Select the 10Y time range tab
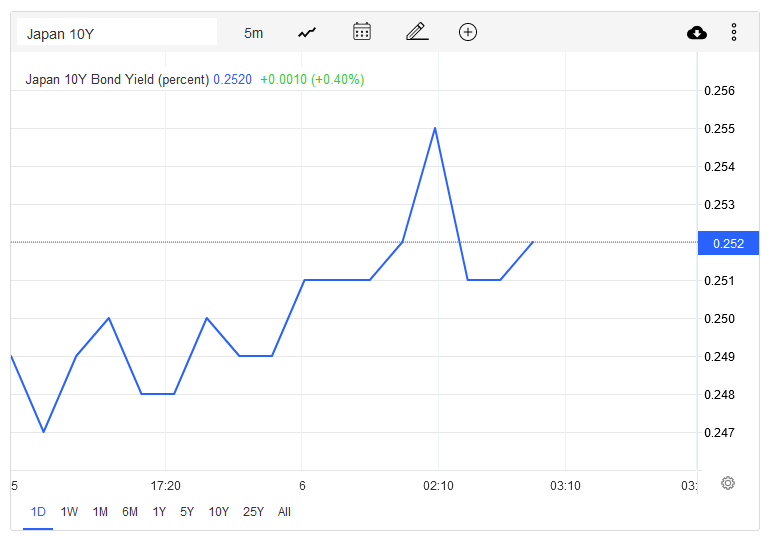Screen dimensions: 773x536 pos(218,512)
